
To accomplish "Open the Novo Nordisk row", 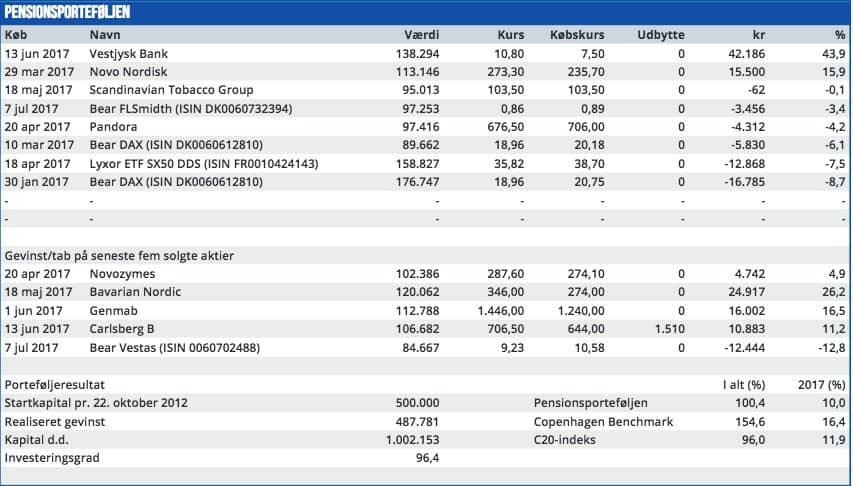I will click(126, 72).
